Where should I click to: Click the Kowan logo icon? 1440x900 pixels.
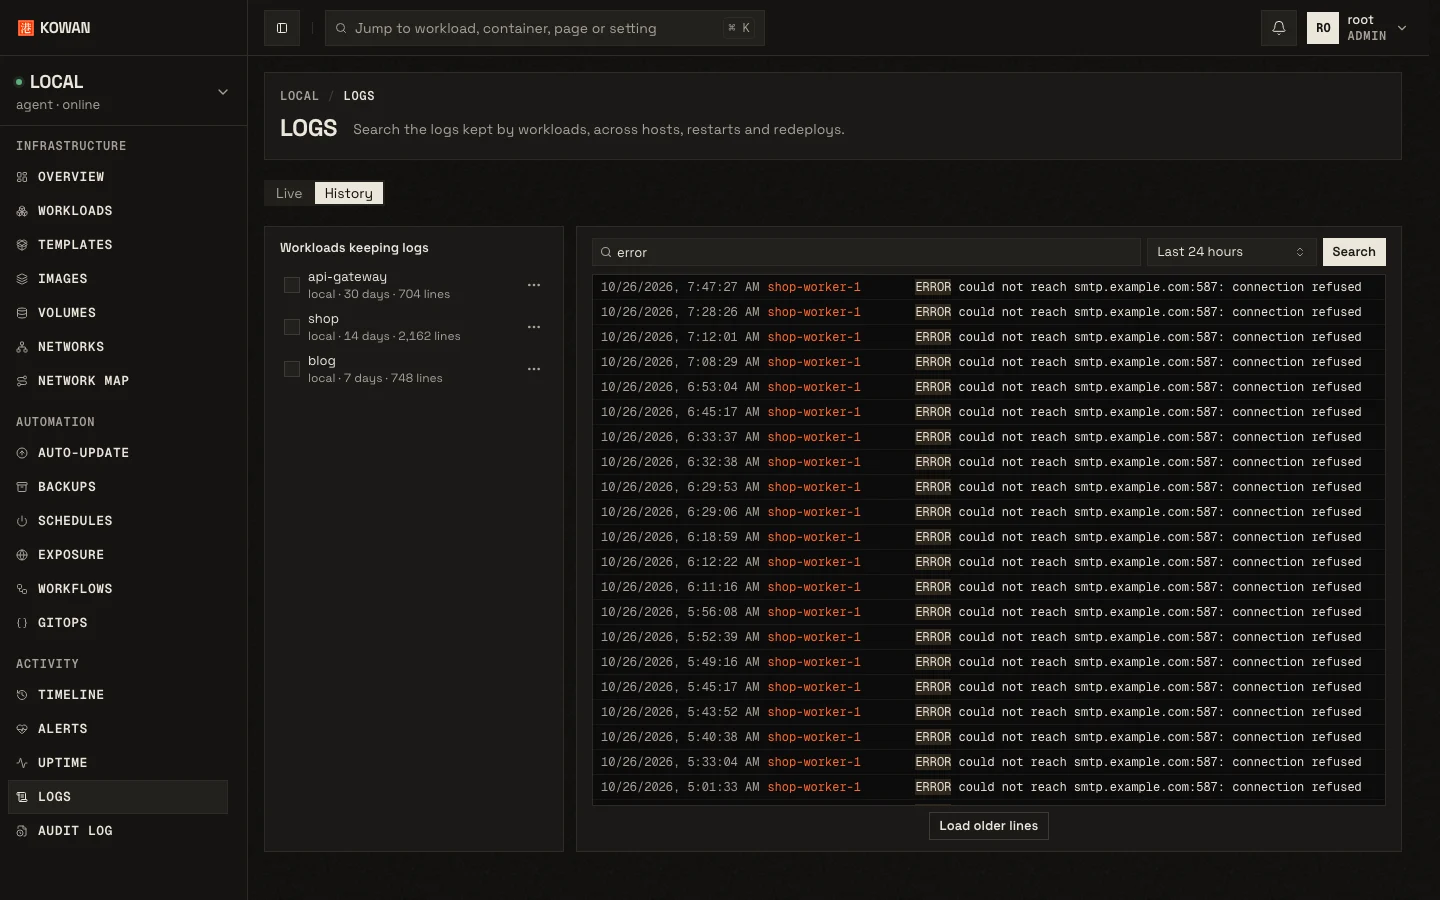click(26, 28)
